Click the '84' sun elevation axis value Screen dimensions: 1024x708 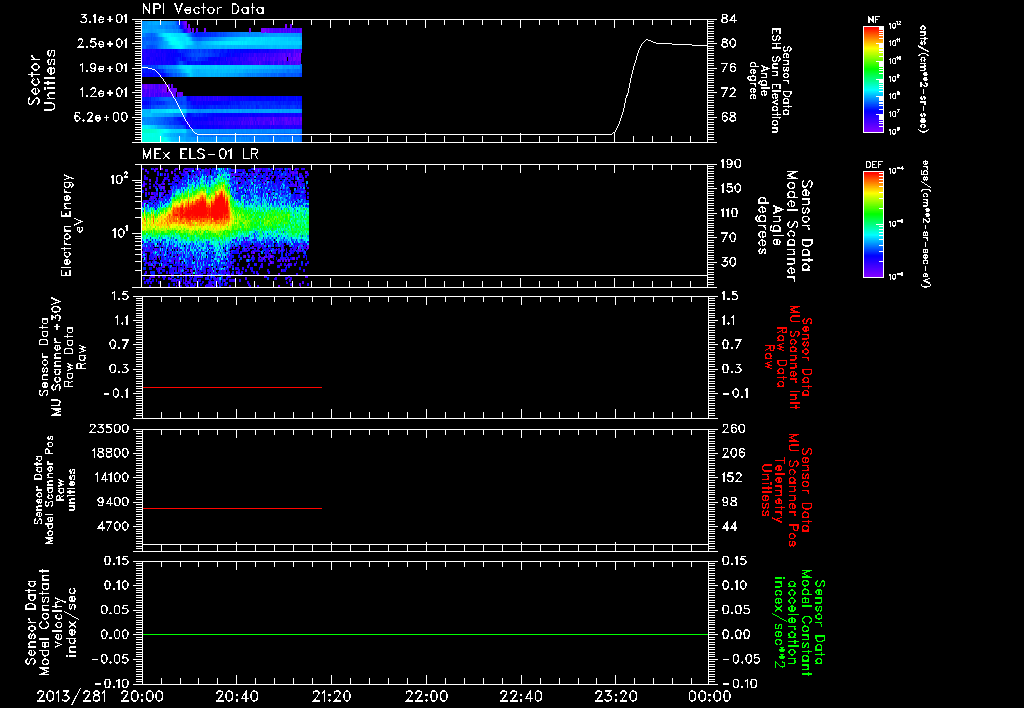(x=729, y=18)
